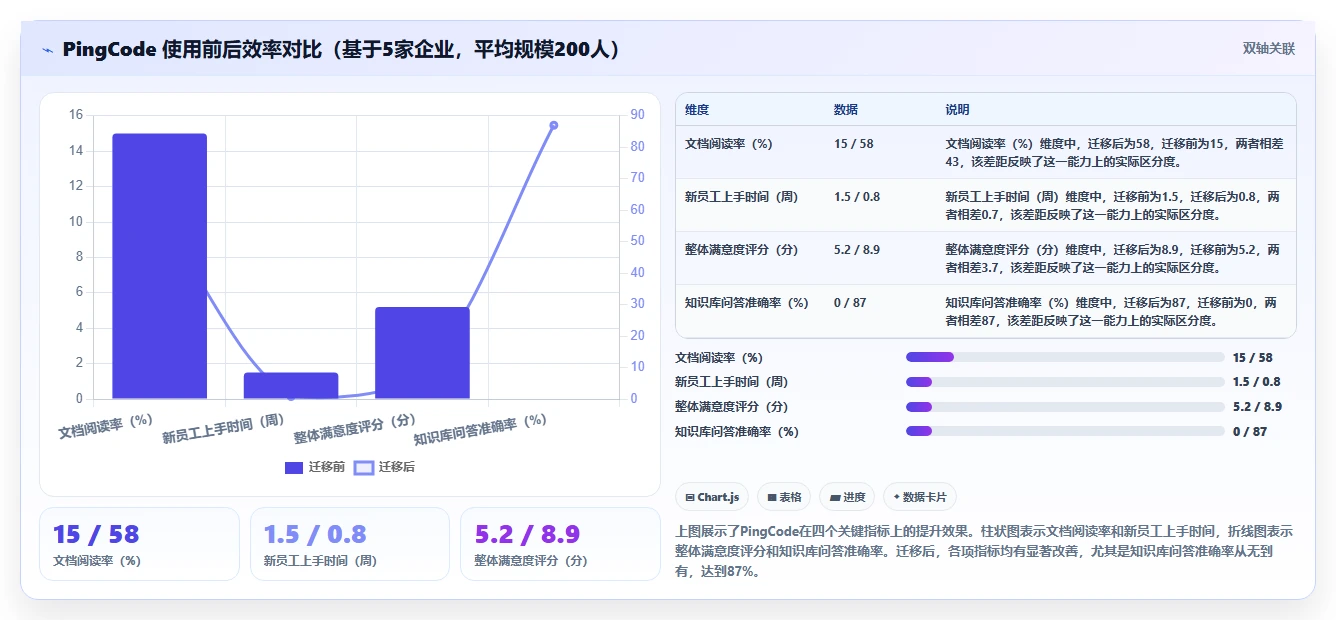Click 文档阅读率（%） in the table's first column
This screenshot has width=1336, height=620.
[729, 144]
